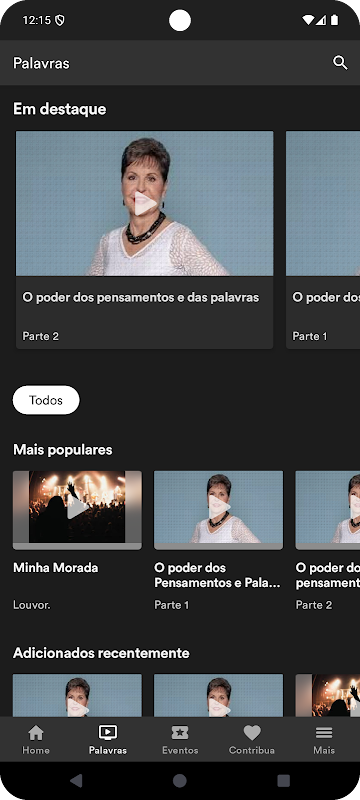Tap the Parte 2 label in featured card
Image resolution: width=360 pixels, height=800 pixels.
[41, 336]
